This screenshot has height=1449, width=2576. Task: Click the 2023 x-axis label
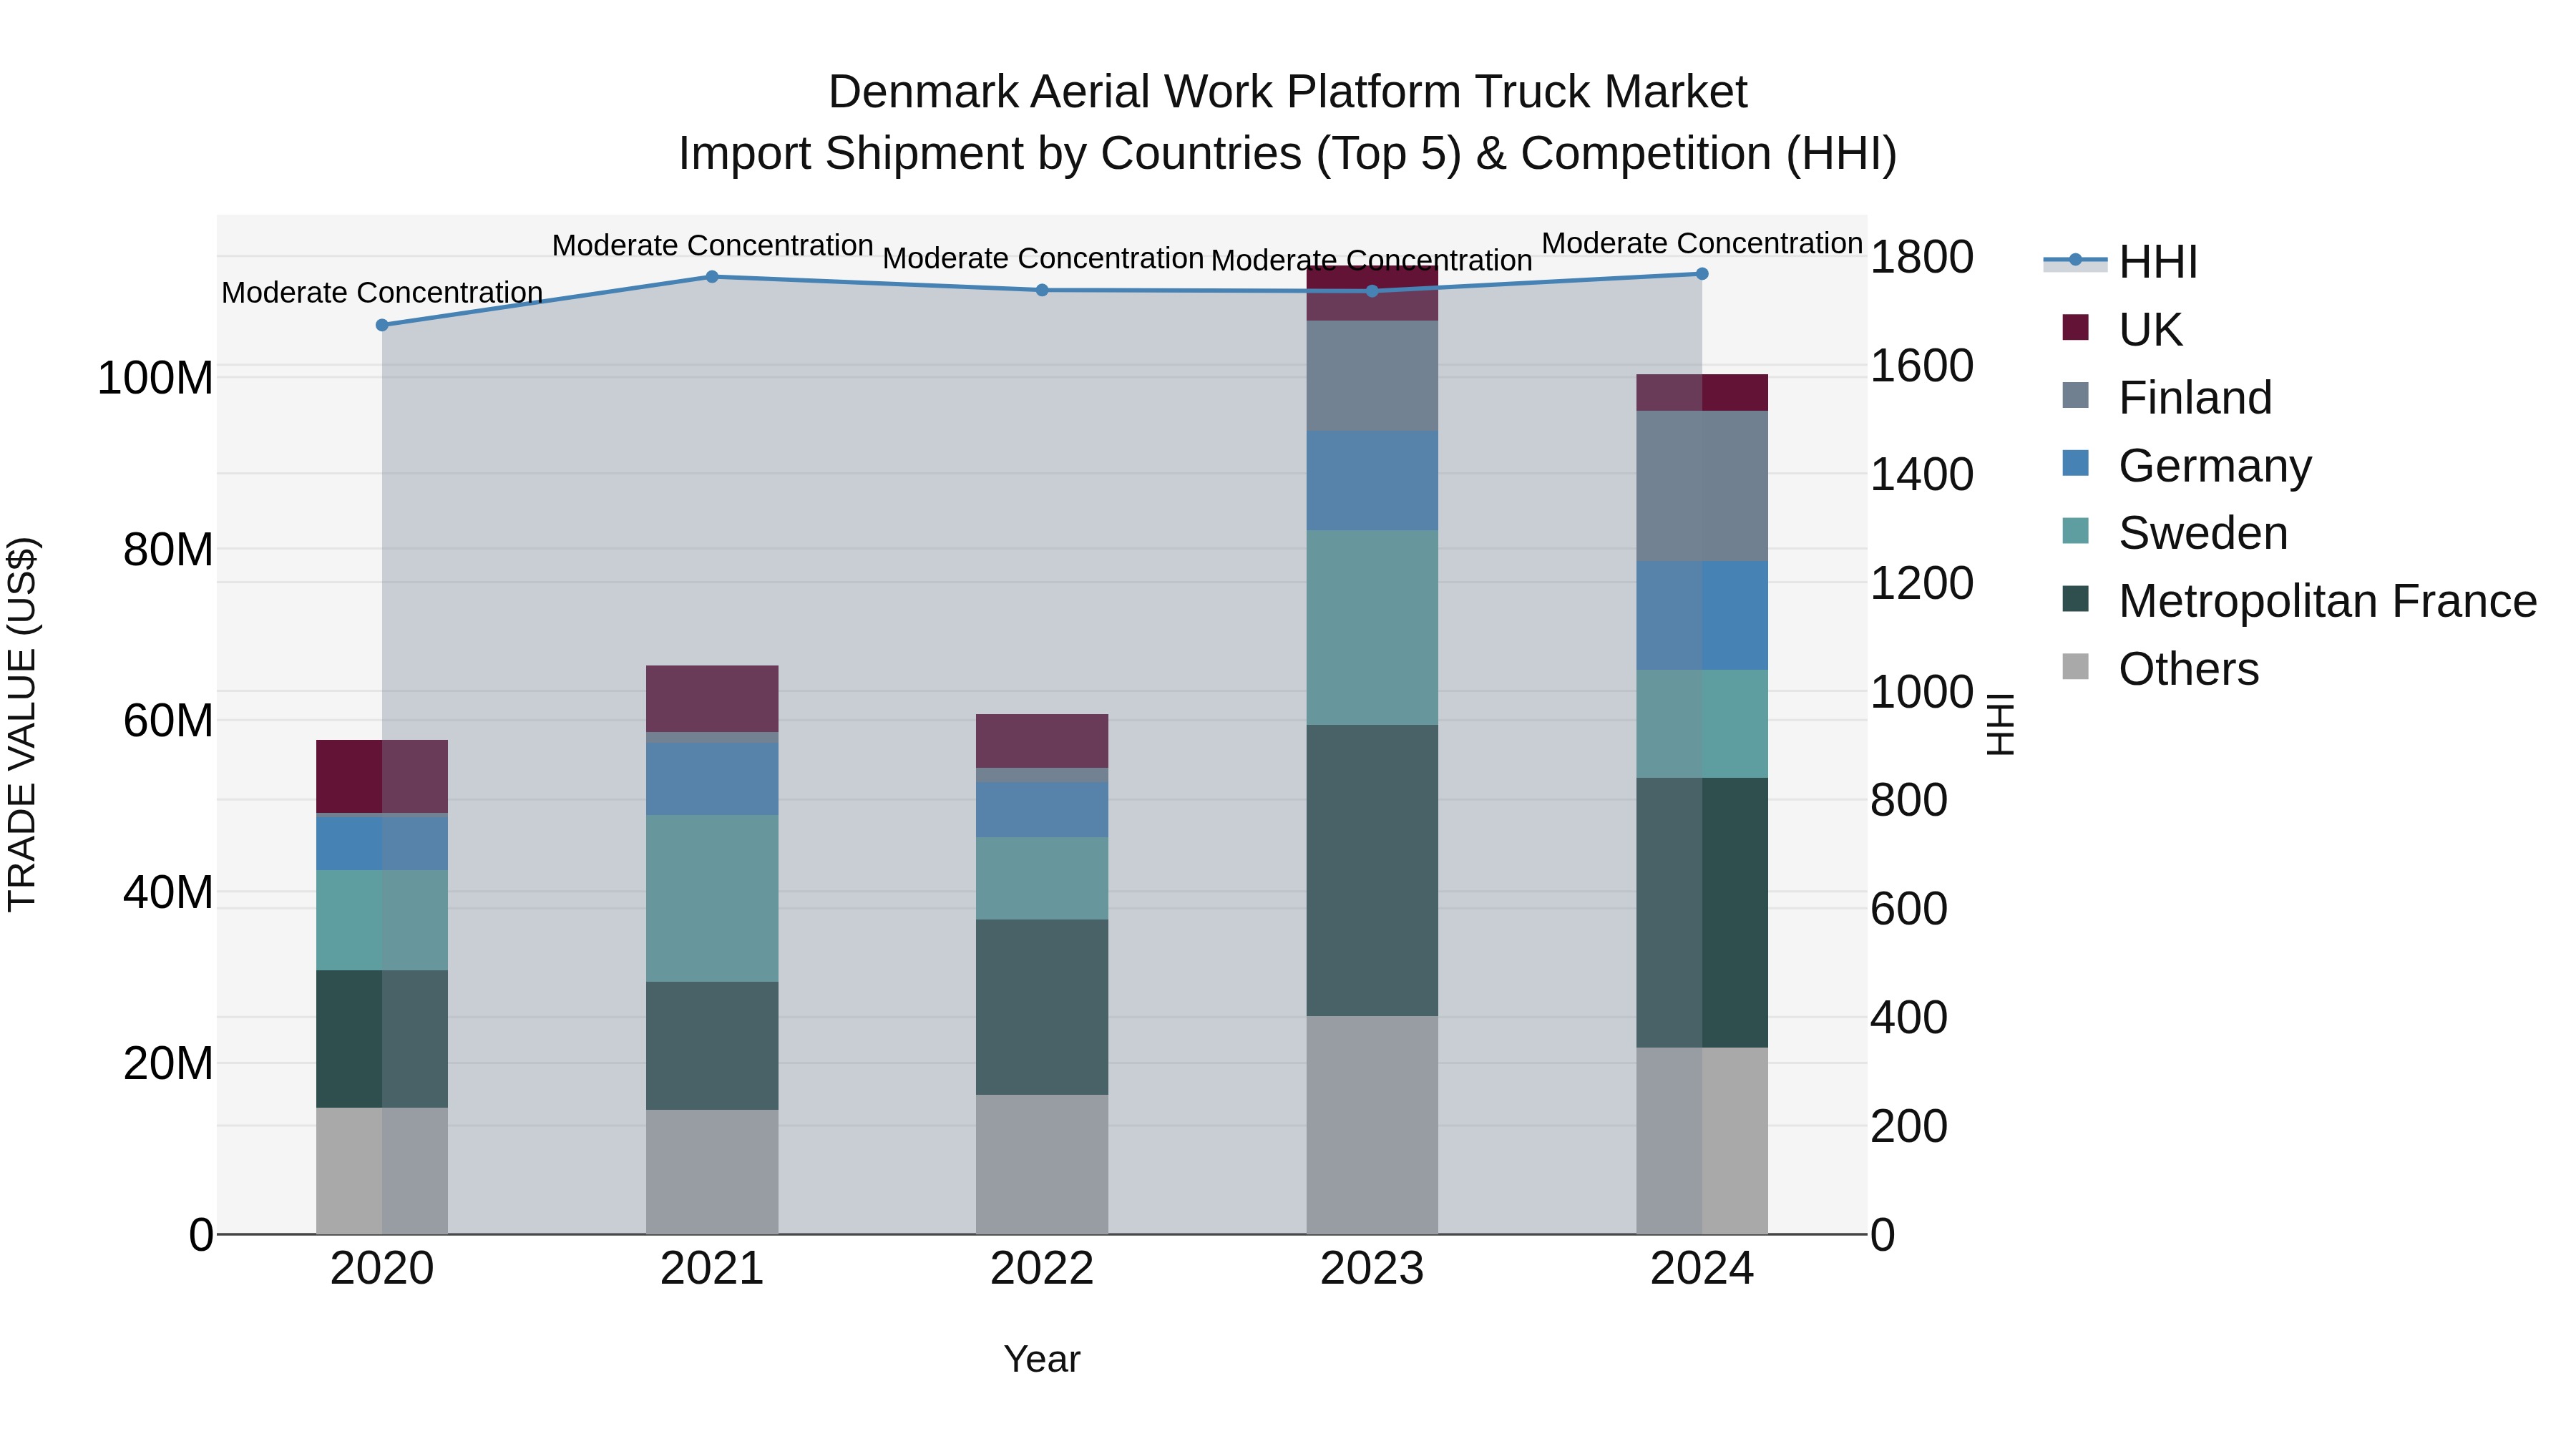click(1372, 1269)
